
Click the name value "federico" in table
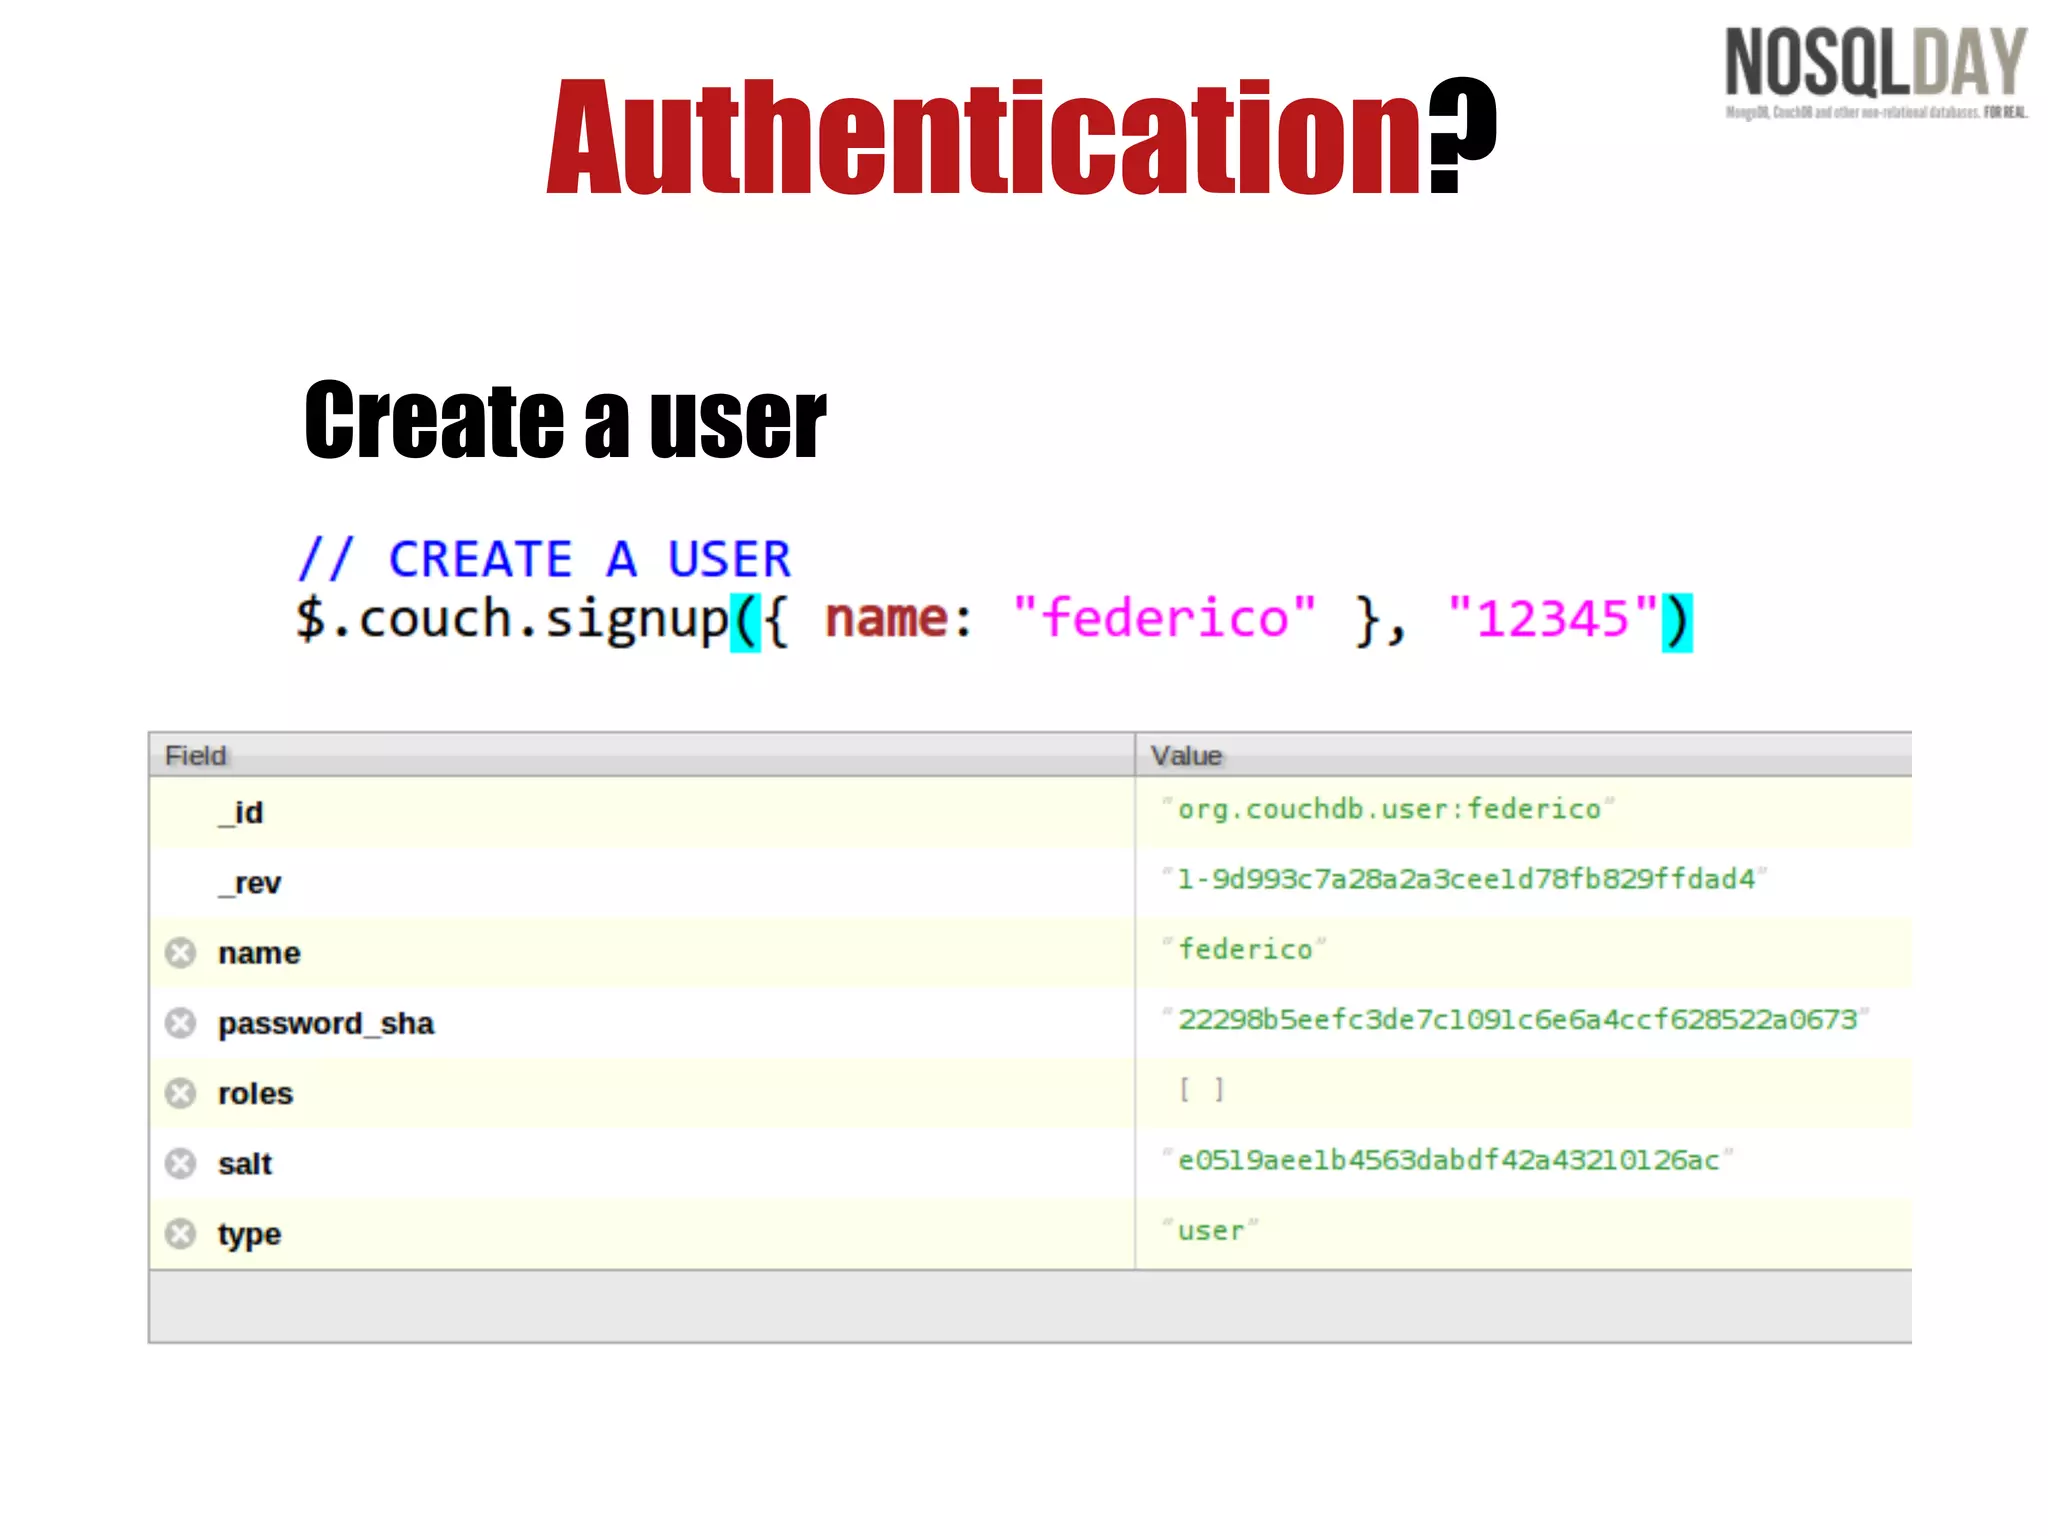1244,949
